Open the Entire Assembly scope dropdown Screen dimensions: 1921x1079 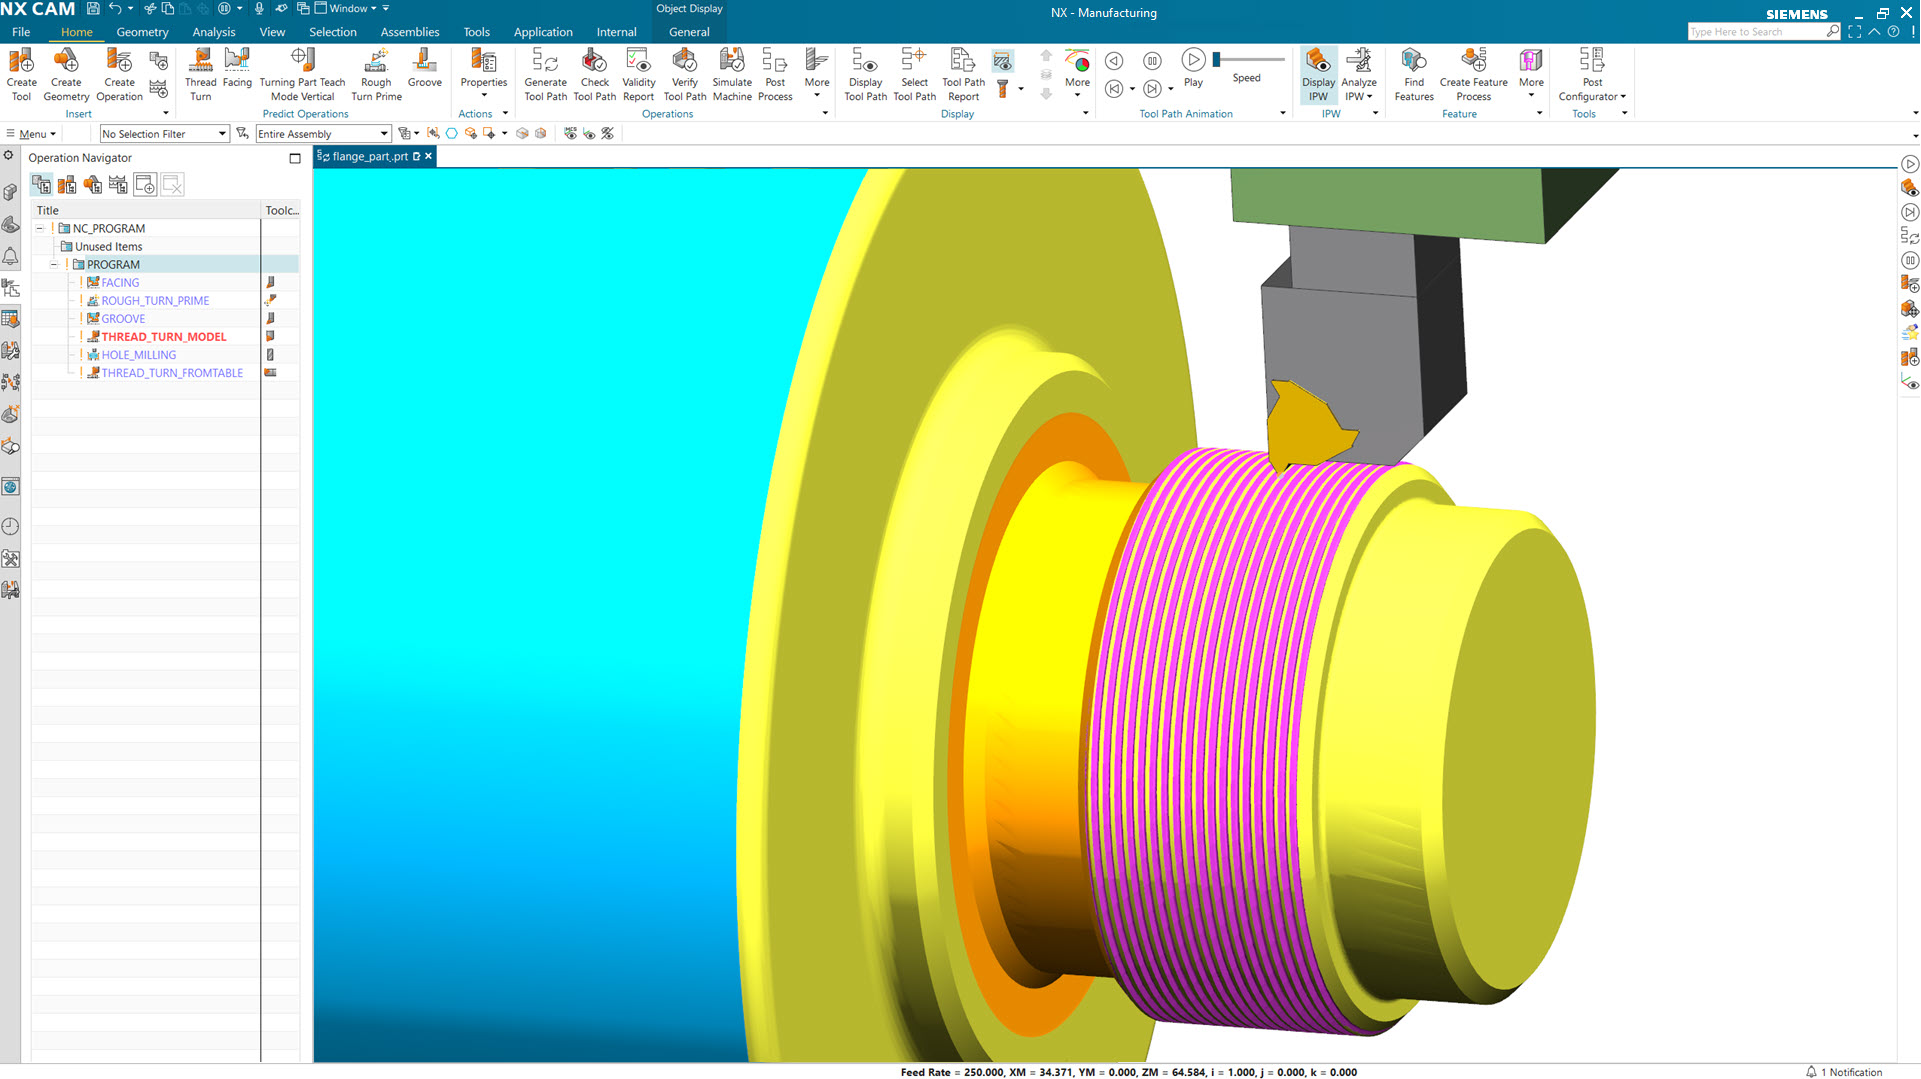[x=384, y=133]
